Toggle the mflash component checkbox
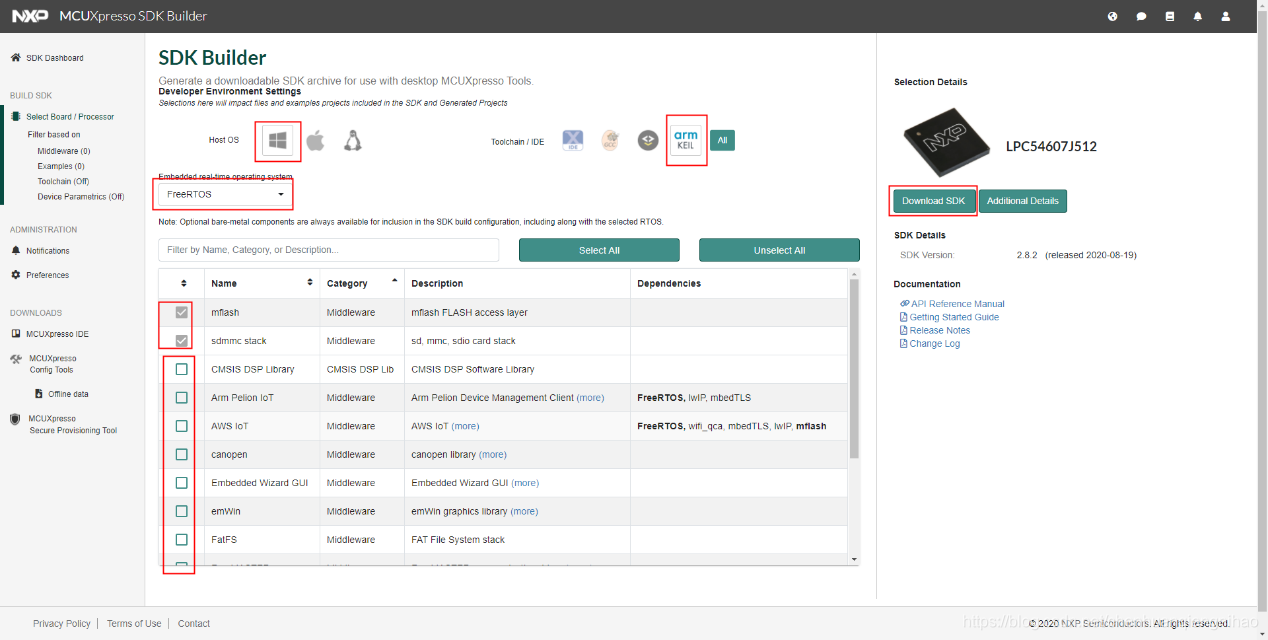The height and width of the screenshot is (640, 1268). [x=181, y=312]
